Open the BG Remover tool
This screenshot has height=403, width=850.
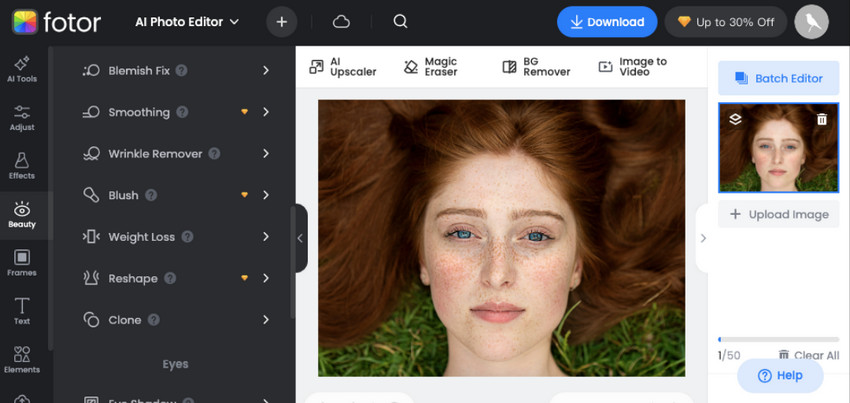pos(536,67)
